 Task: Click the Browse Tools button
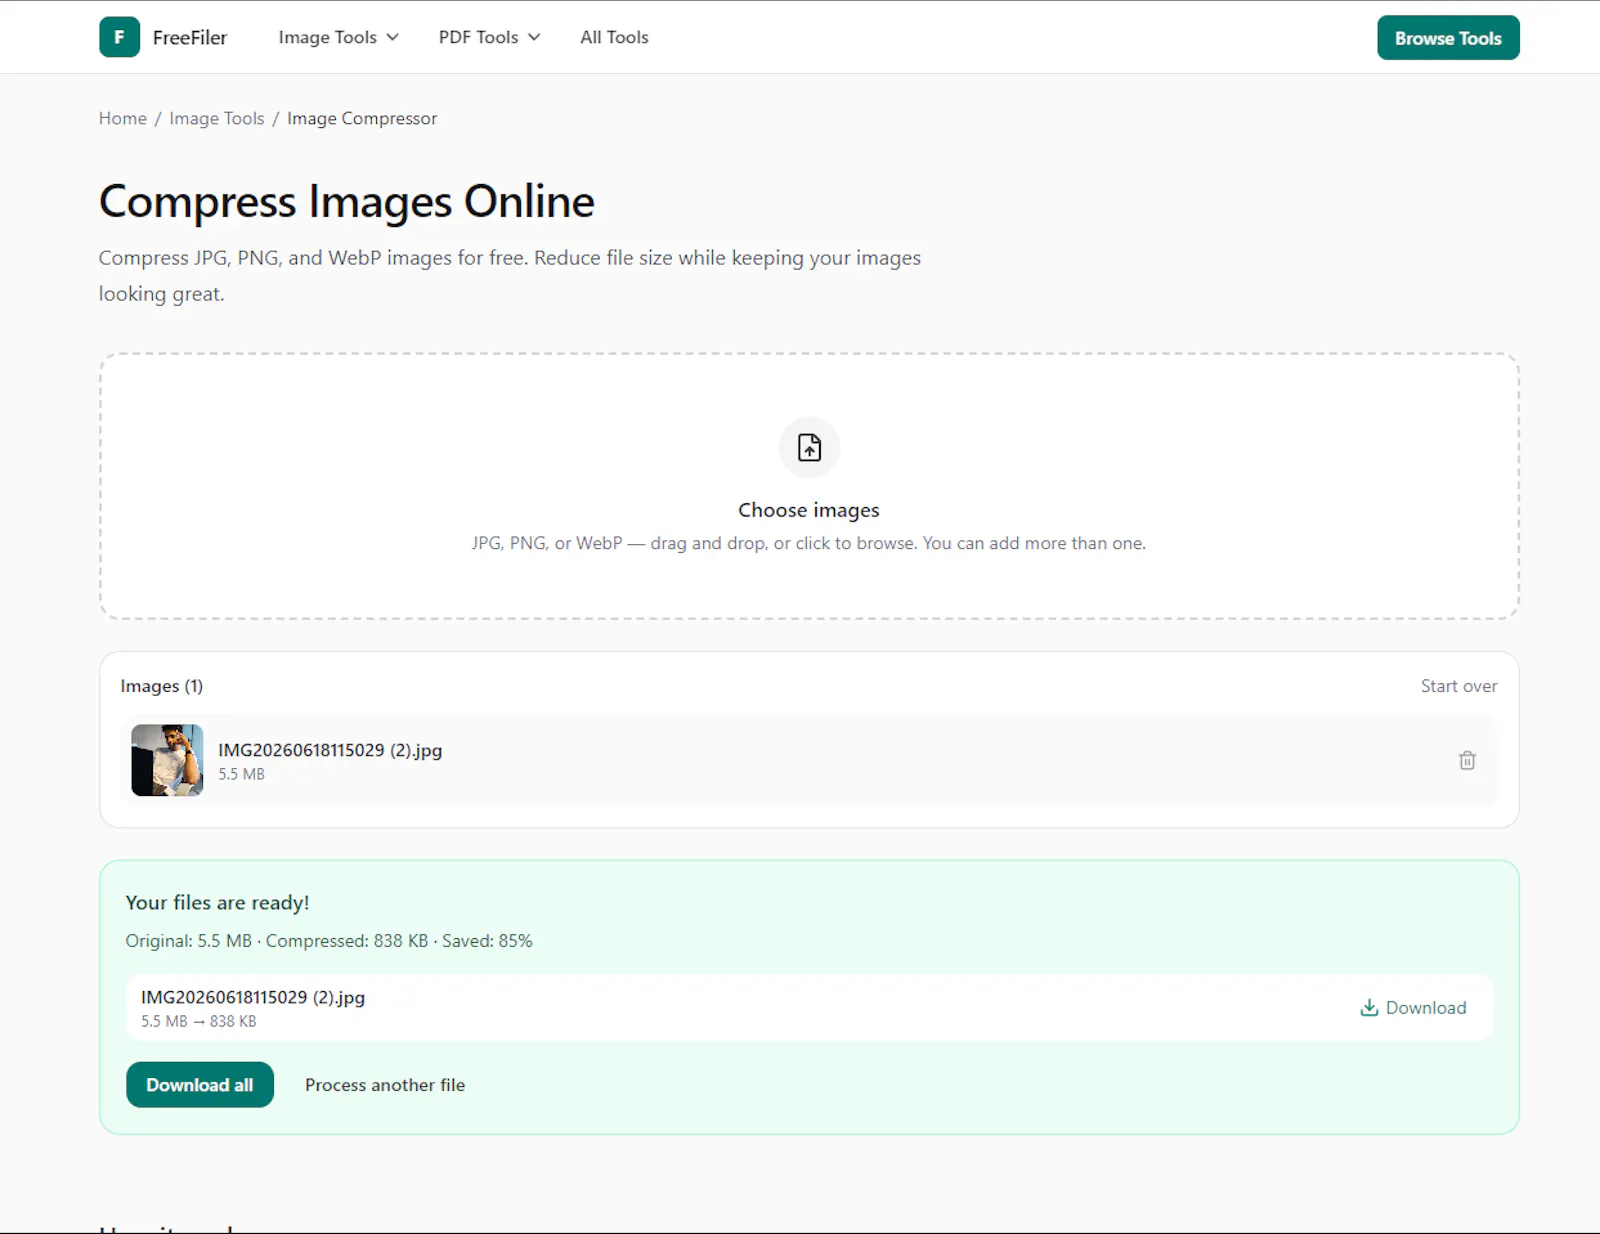pos(1448,38)
